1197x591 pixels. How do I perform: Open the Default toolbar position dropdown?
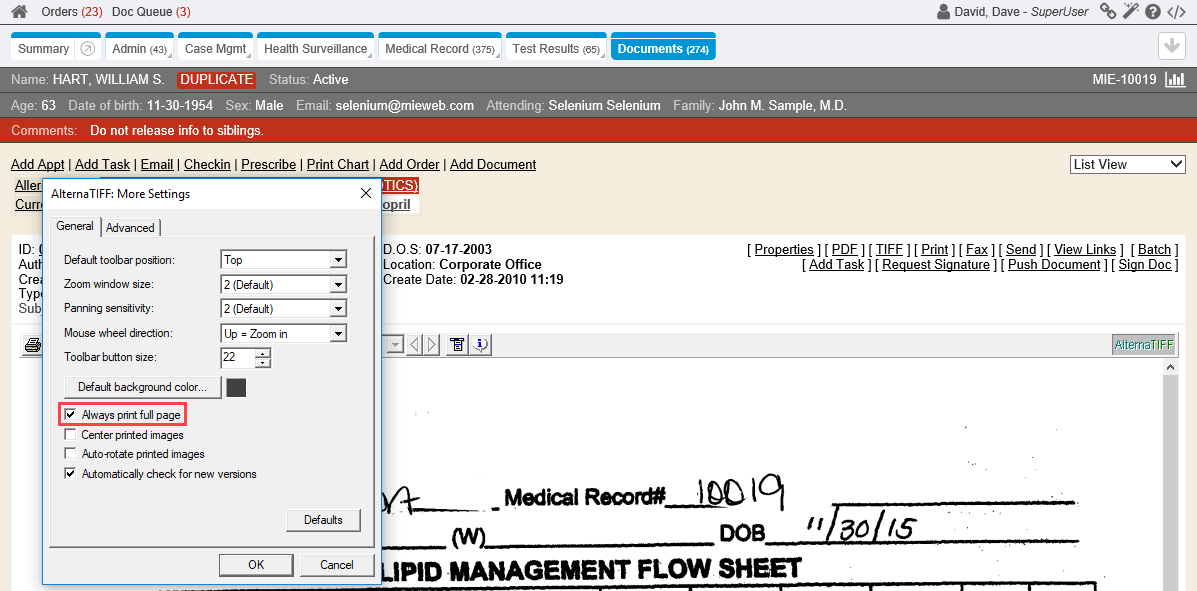tap(338, 260)
